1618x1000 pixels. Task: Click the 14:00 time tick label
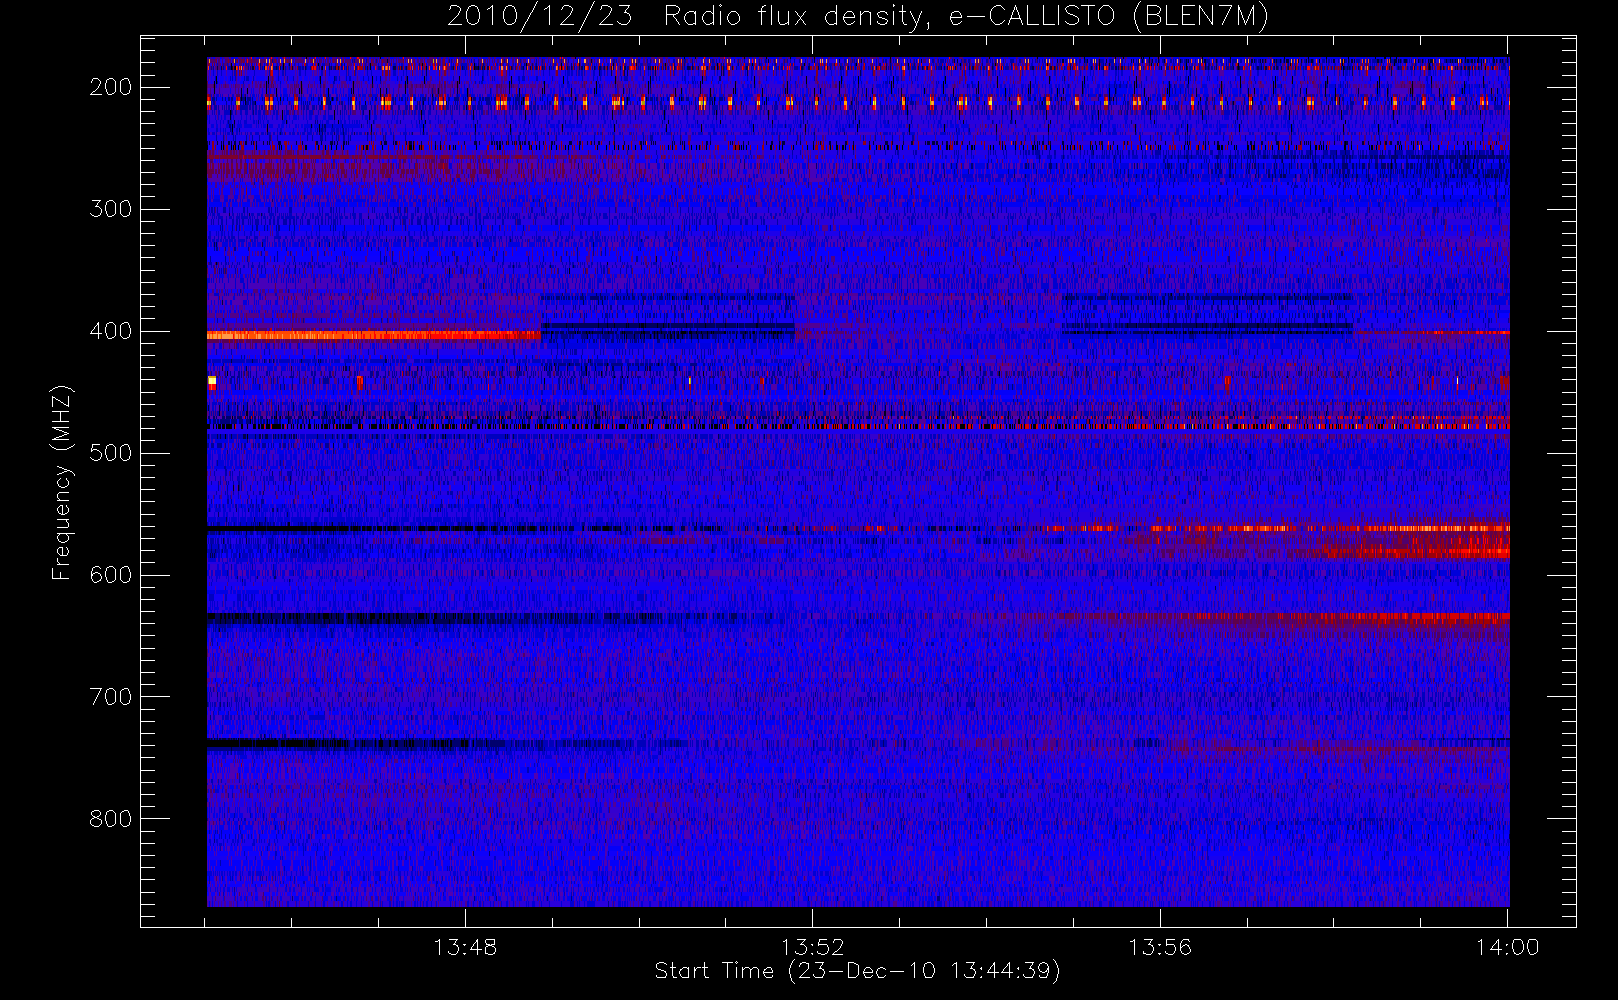tap(1507, 947)
